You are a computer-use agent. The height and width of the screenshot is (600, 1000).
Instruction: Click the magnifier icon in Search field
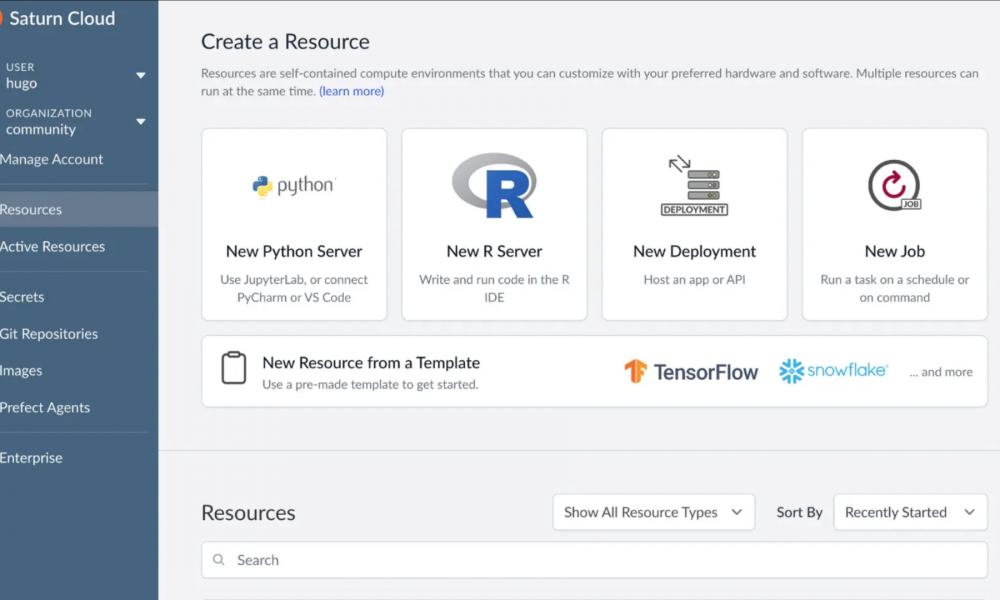(219, 560)
